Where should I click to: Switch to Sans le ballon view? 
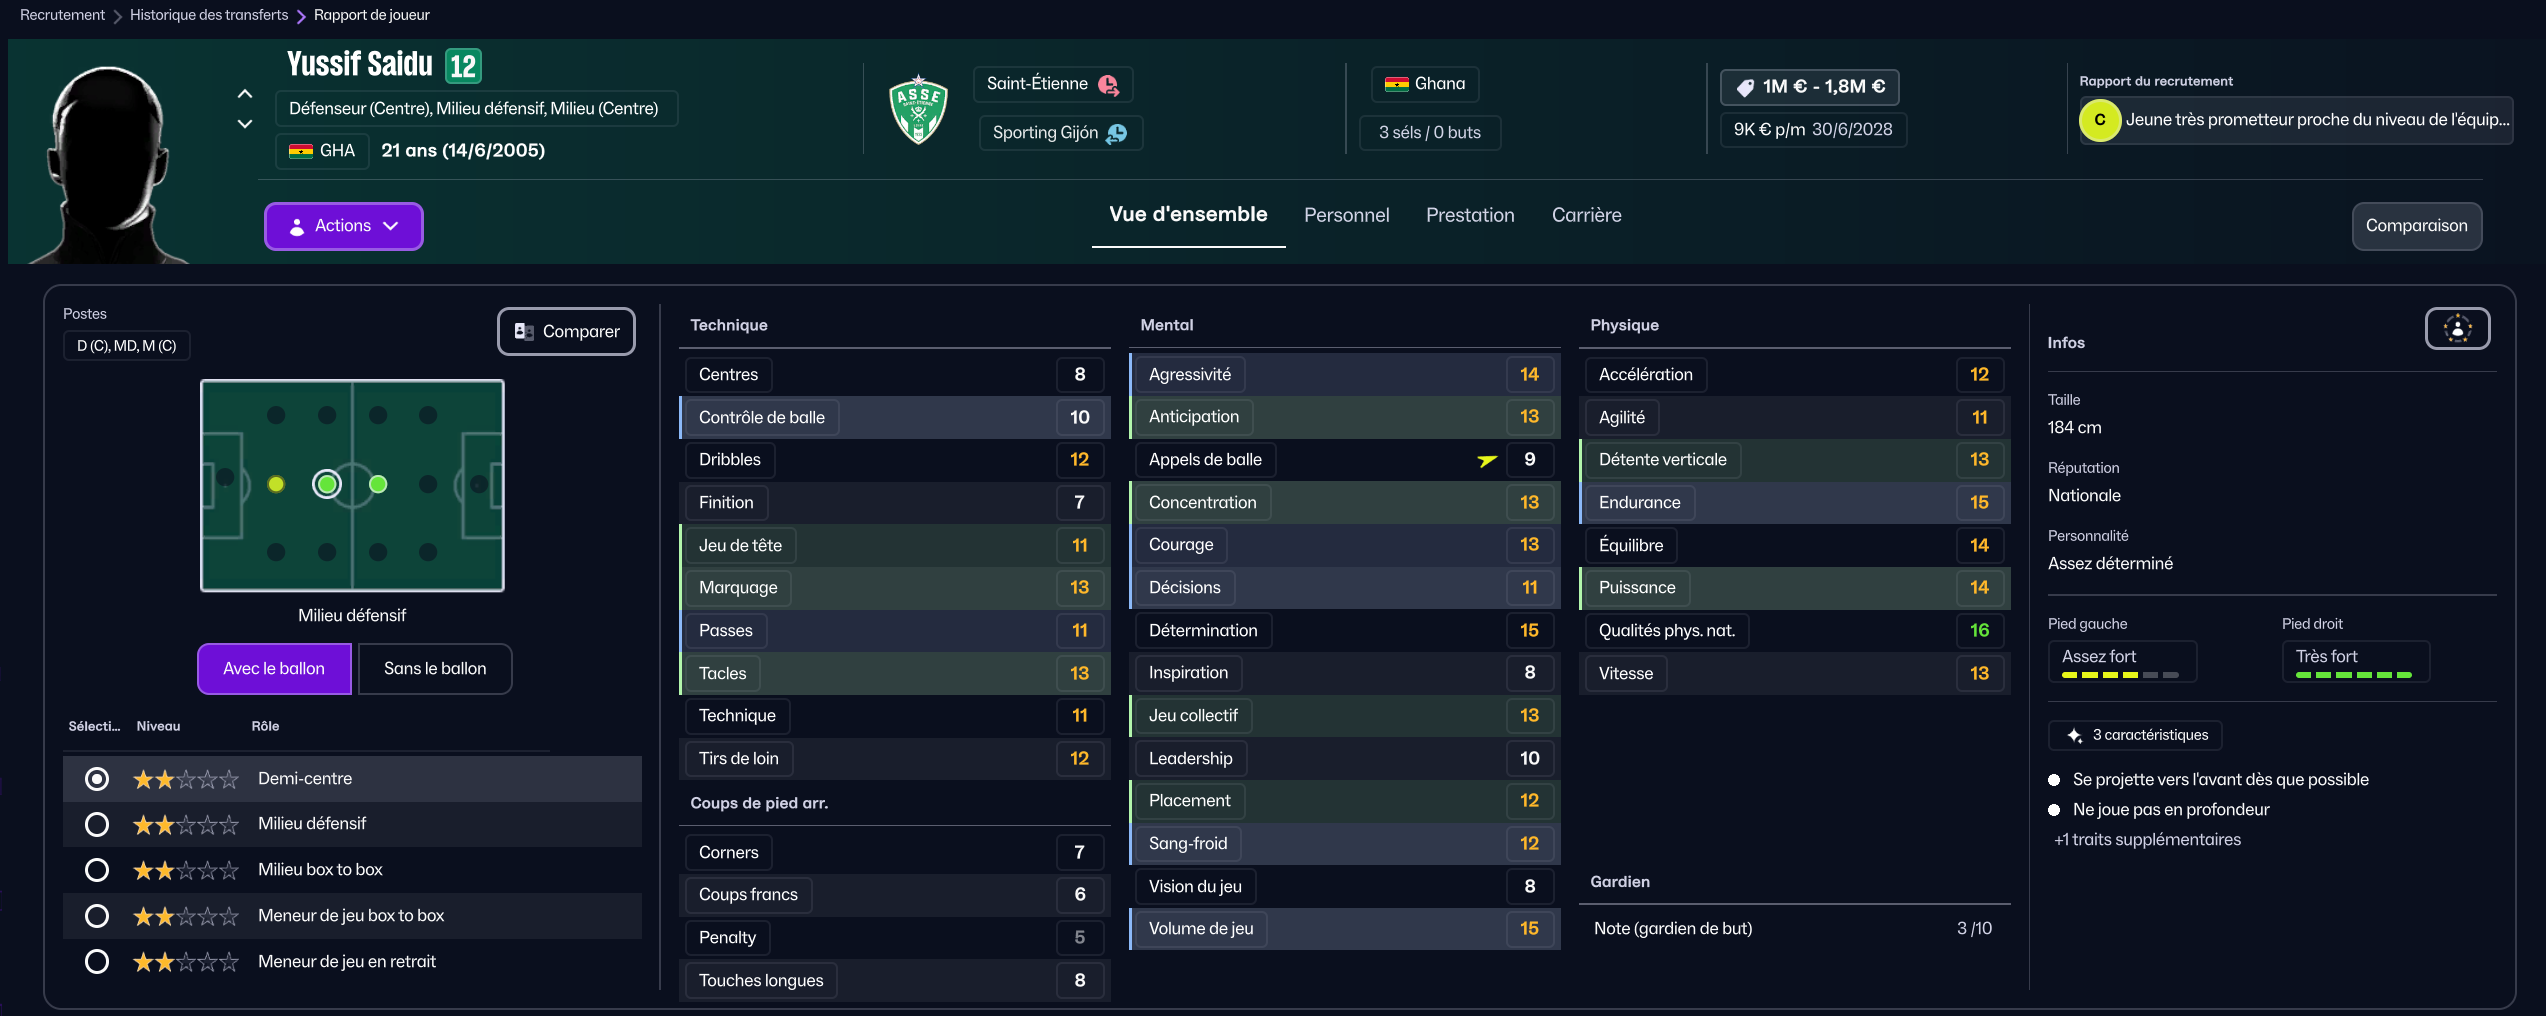pos(435,669)
